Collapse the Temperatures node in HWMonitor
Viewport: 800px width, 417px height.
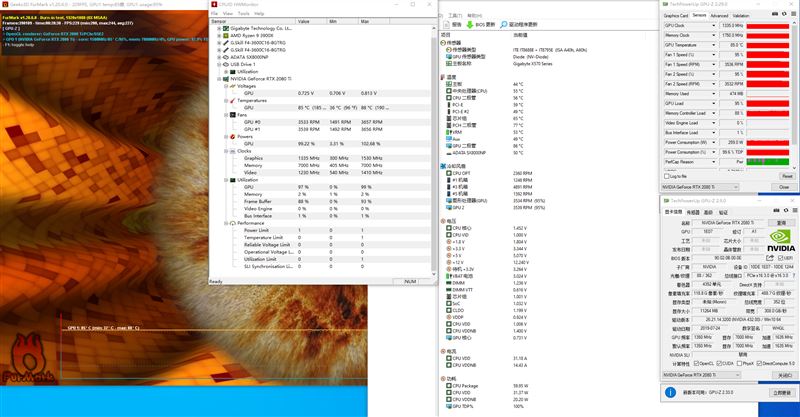tap(226, 101)
